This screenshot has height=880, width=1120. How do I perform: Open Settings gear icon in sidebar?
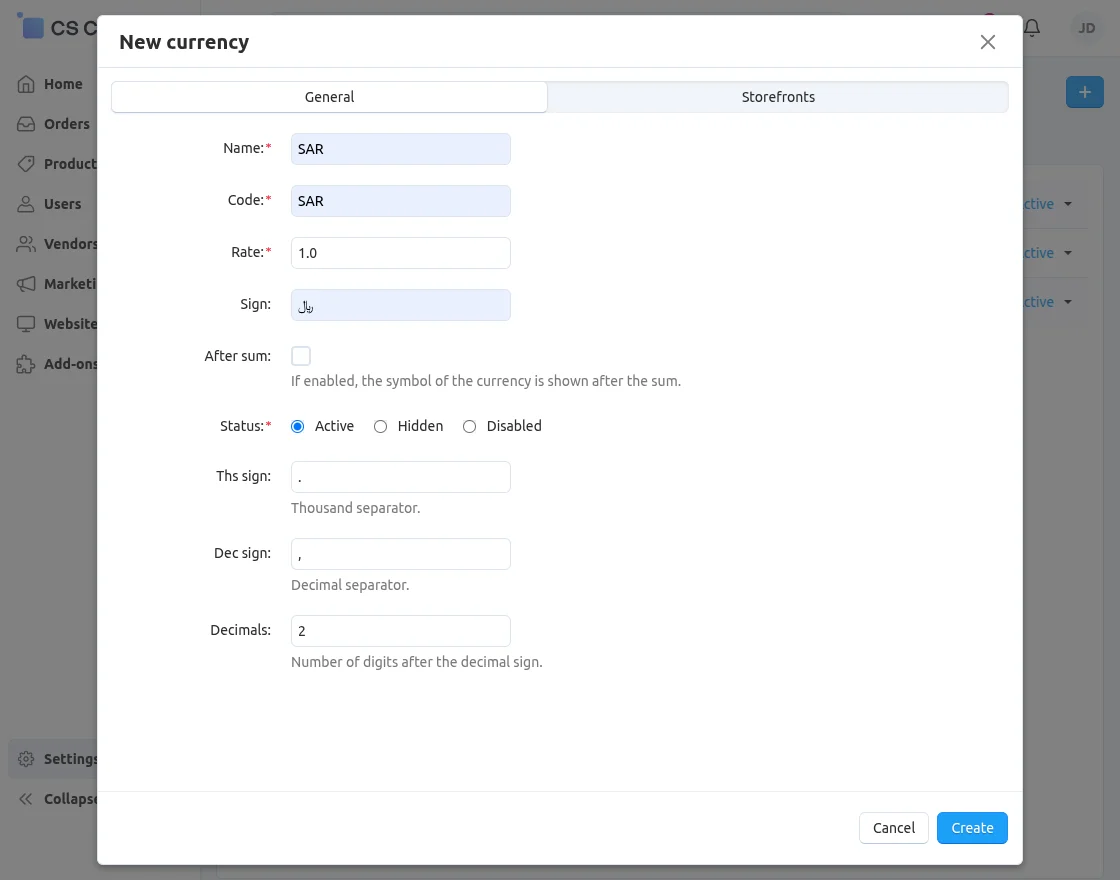[26, 759]
